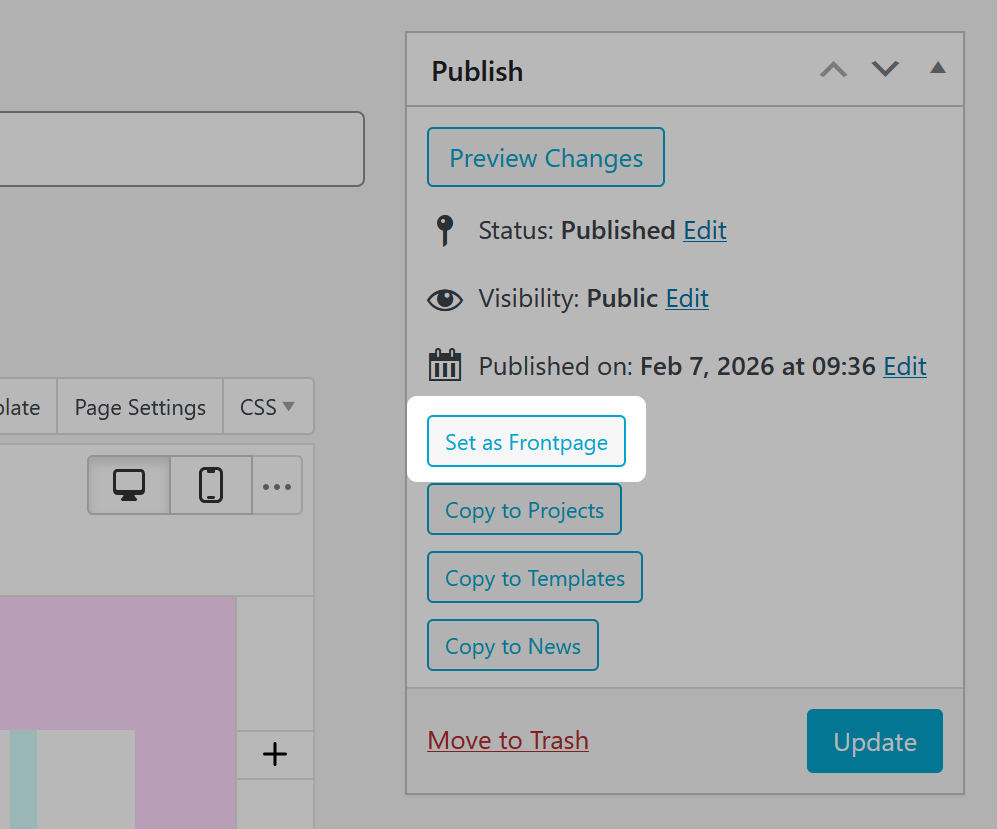Open the CSS dropdown
Image resolution: width=997 pixels, height=829 pixels.
click(268, 407)
